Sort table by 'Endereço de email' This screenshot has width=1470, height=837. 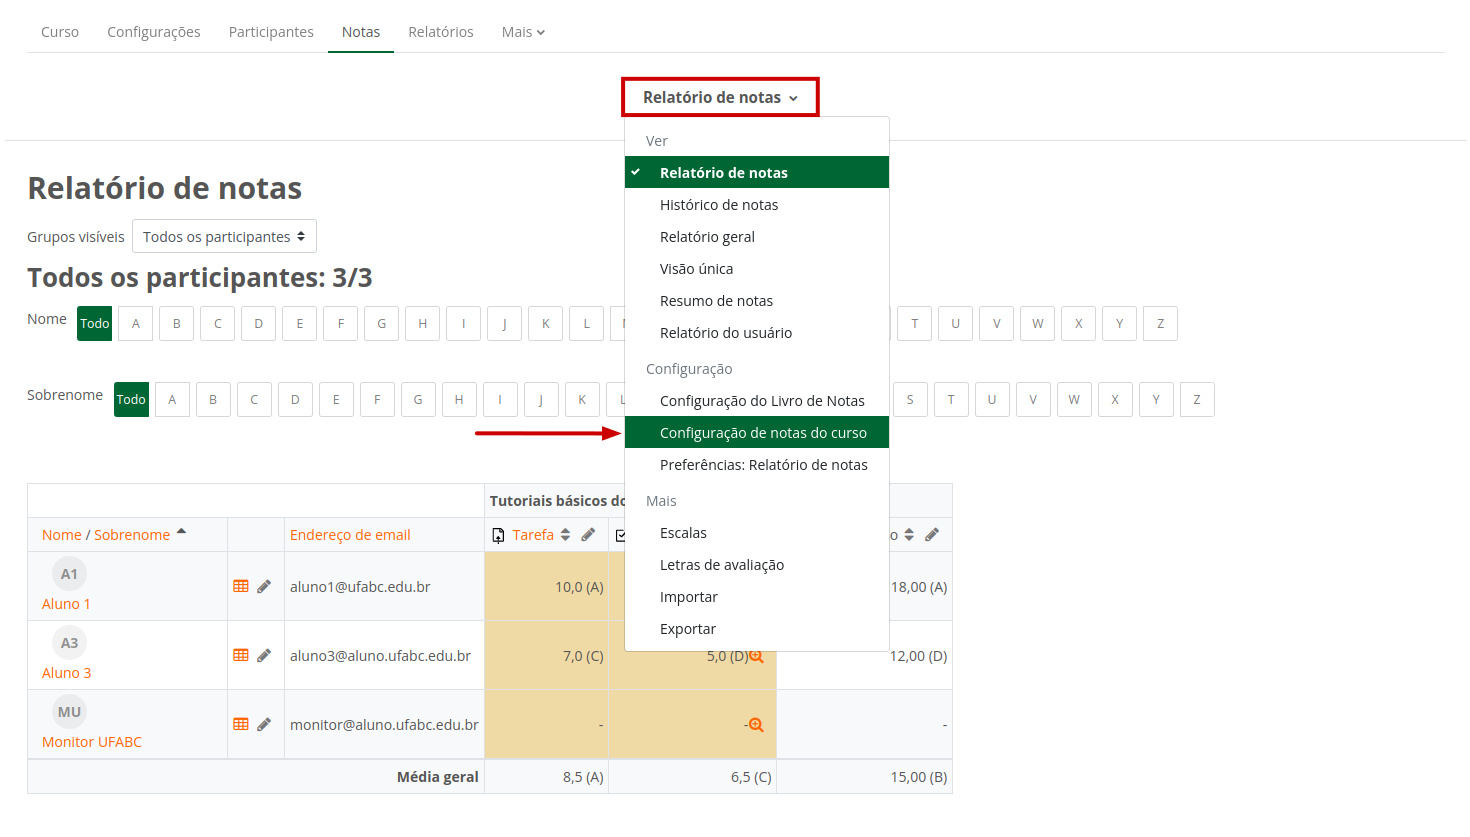[x=350, y=535]
